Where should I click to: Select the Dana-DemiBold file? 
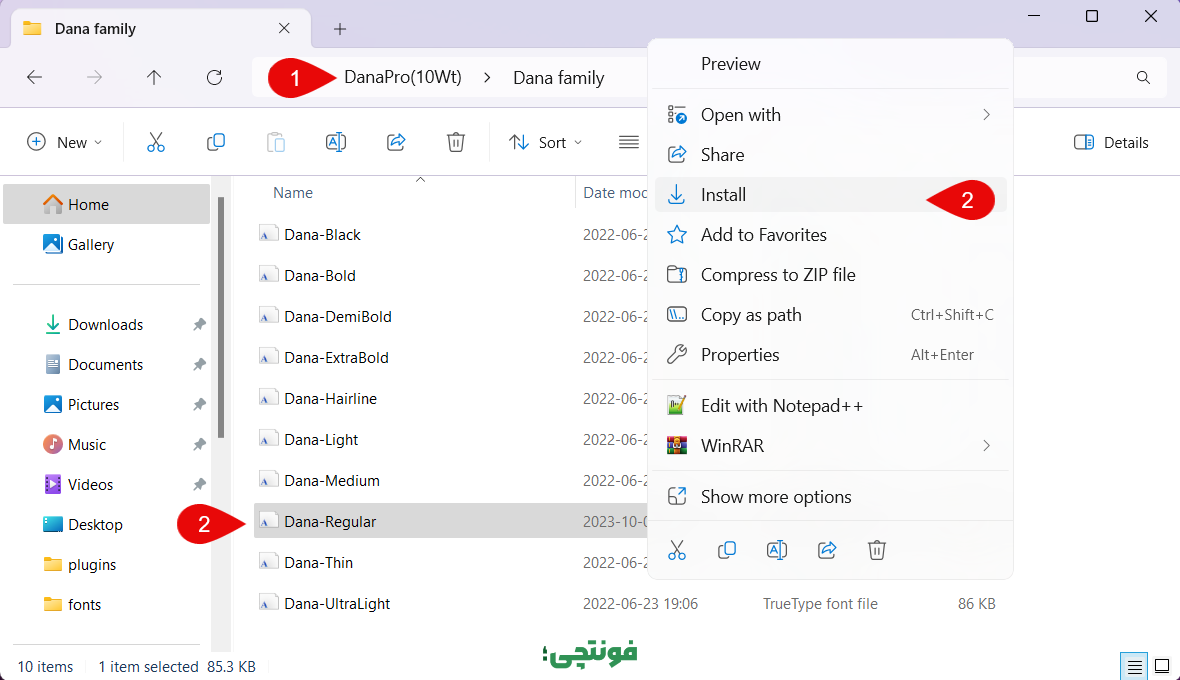[x=338, y=316]
